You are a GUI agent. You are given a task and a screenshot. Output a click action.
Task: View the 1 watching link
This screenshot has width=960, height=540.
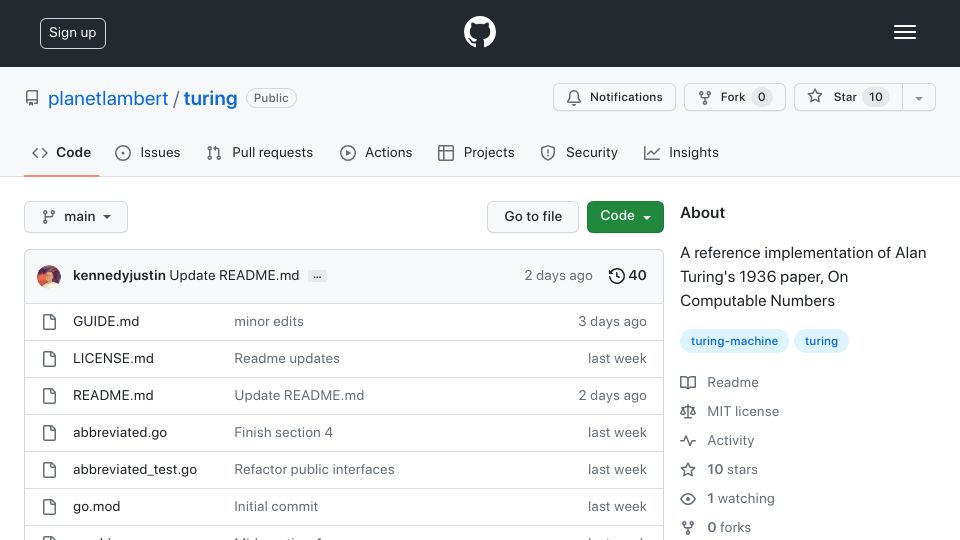(x=741, y=498)
